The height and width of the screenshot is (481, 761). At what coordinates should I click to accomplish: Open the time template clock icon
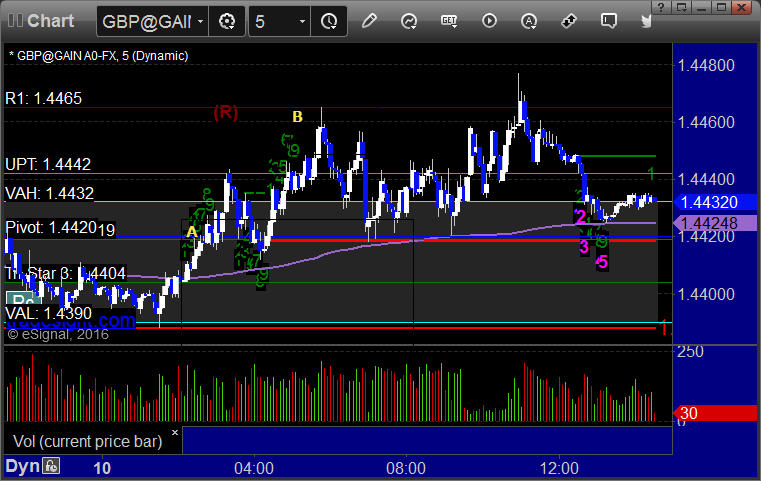pos(329,21)
